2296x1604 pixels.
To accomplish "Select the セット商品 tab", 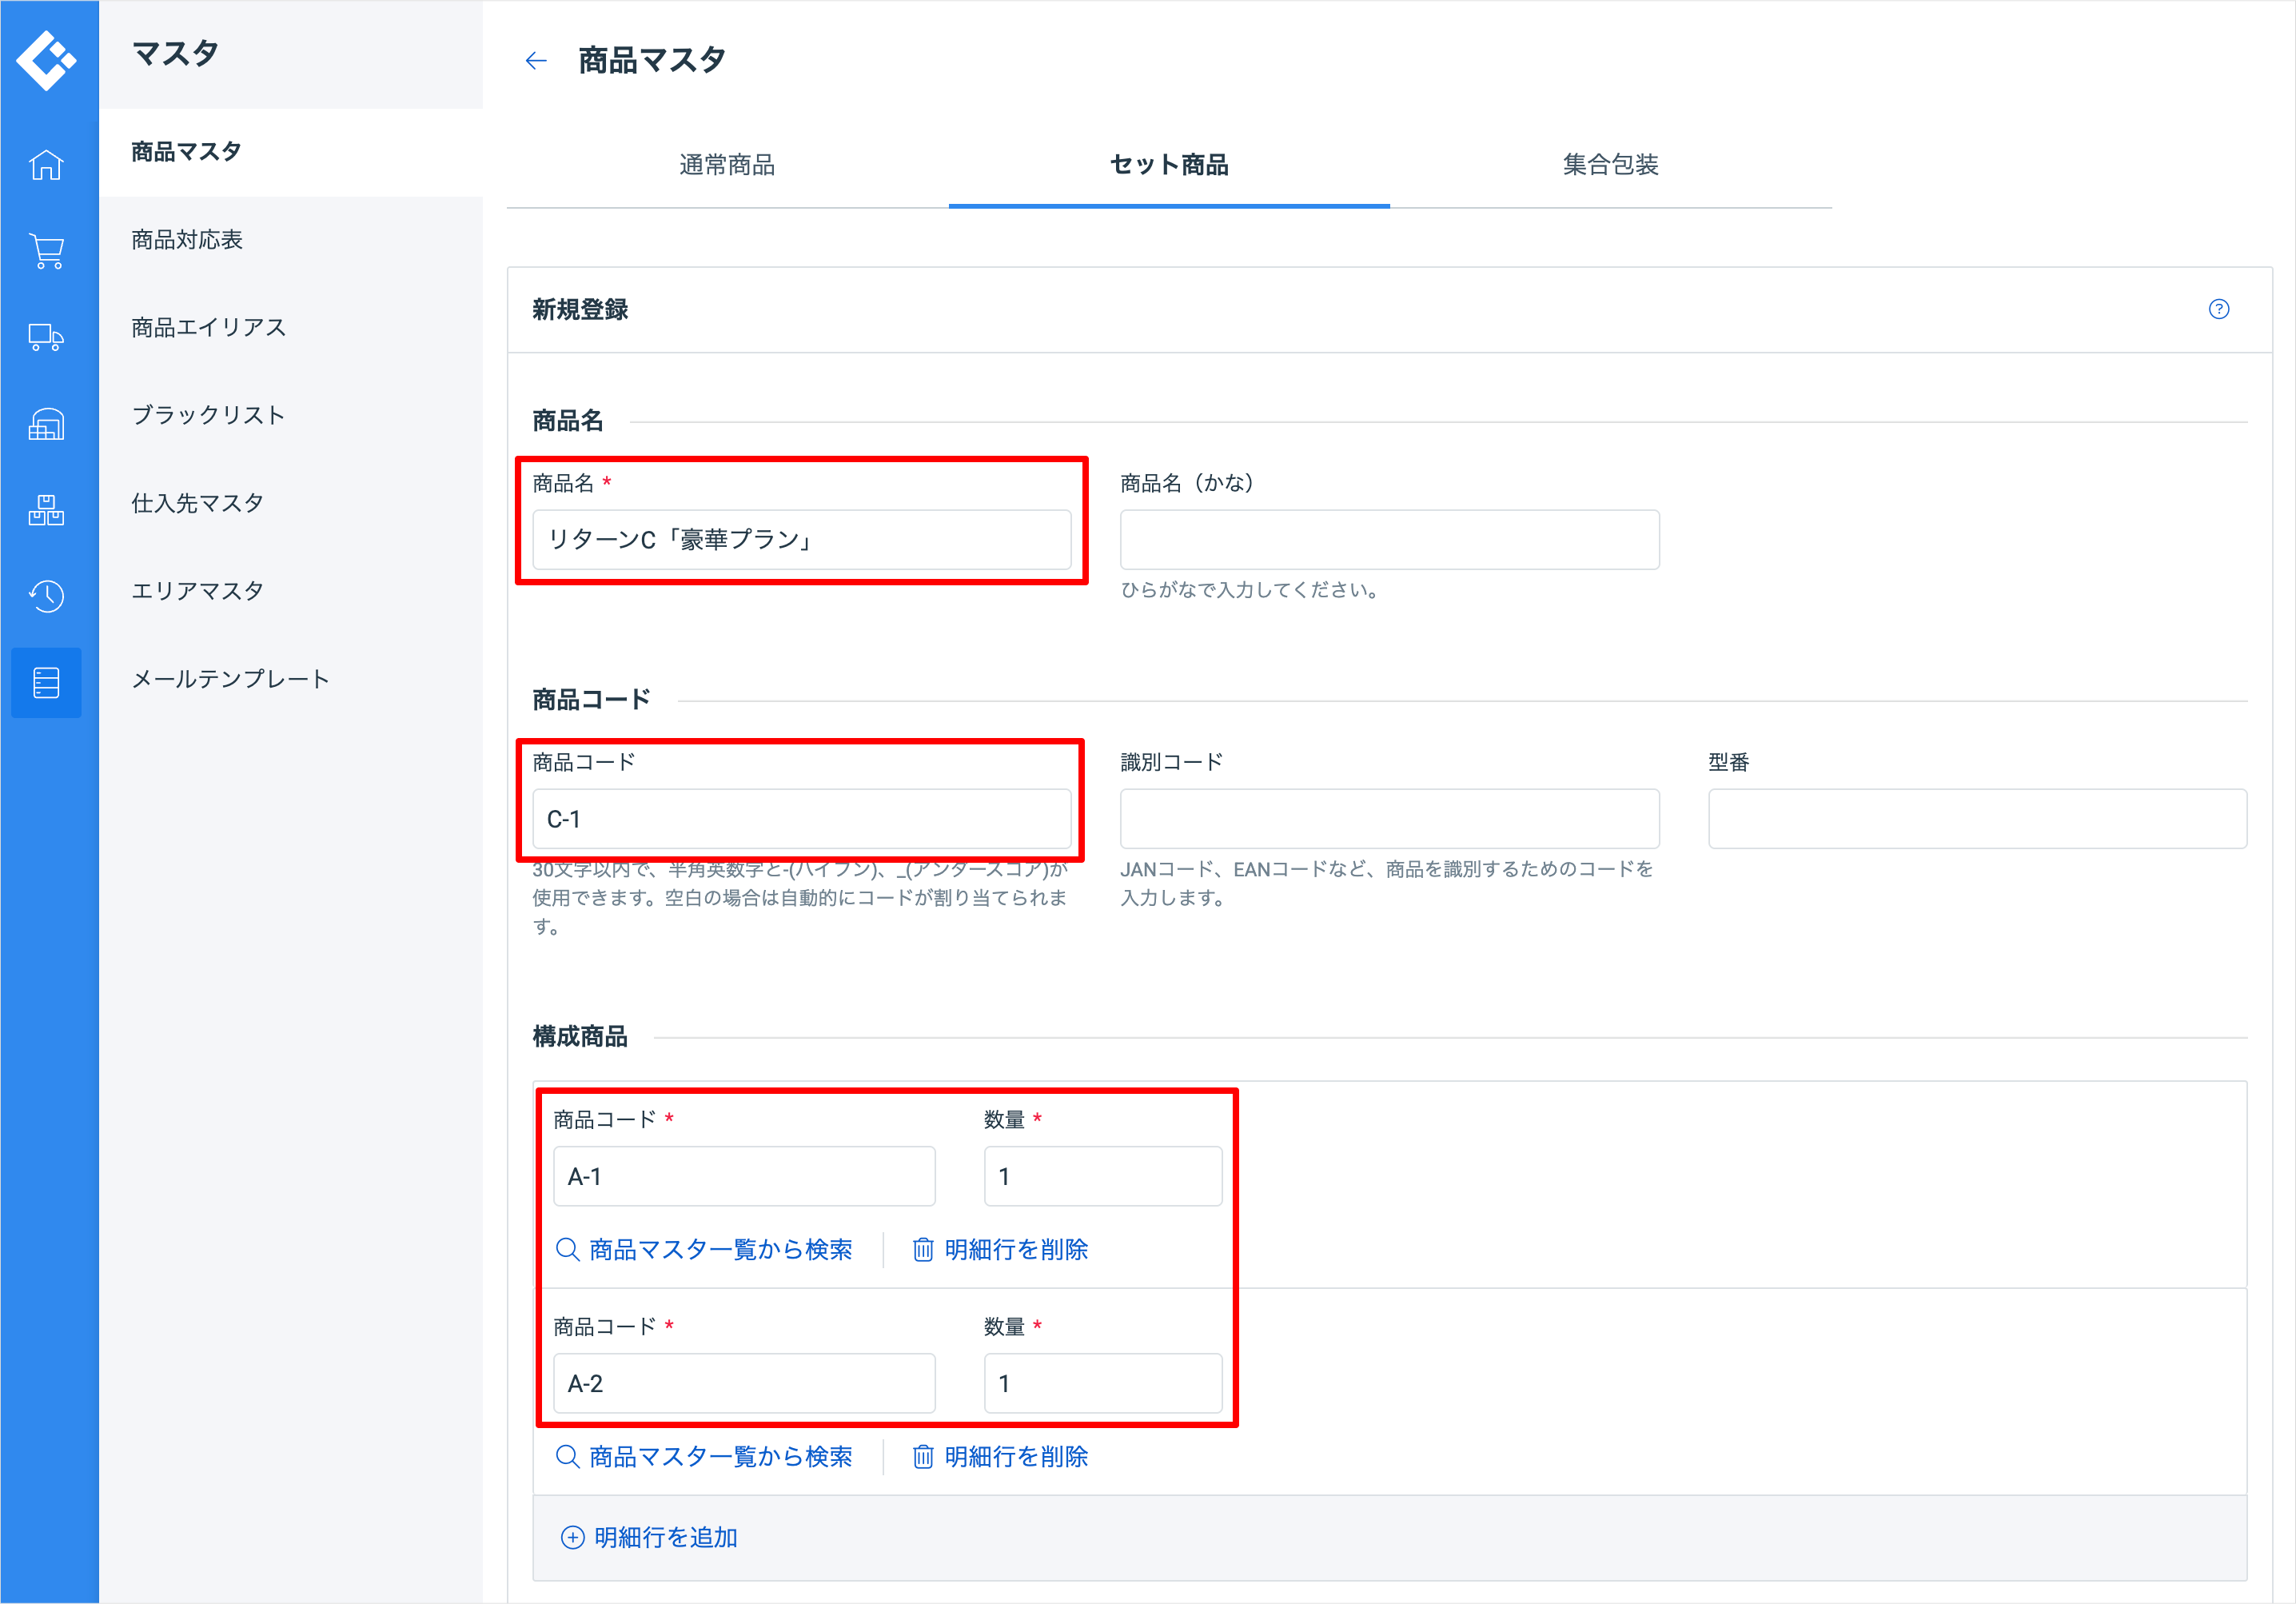I will point(1168,165).
